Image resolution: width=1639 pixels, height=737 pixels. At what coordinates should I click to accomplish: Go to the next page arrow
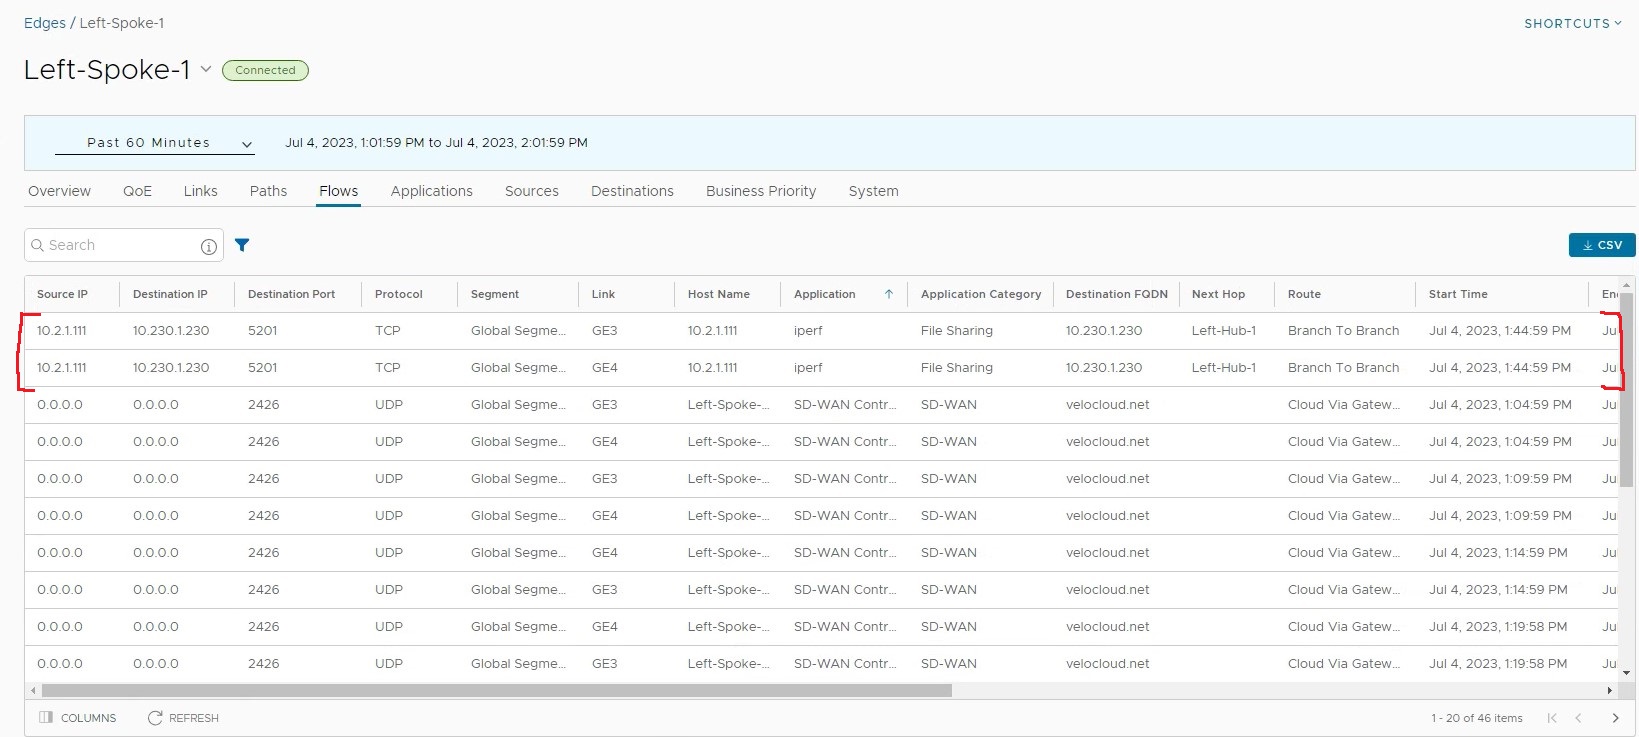click(1615, 718)
